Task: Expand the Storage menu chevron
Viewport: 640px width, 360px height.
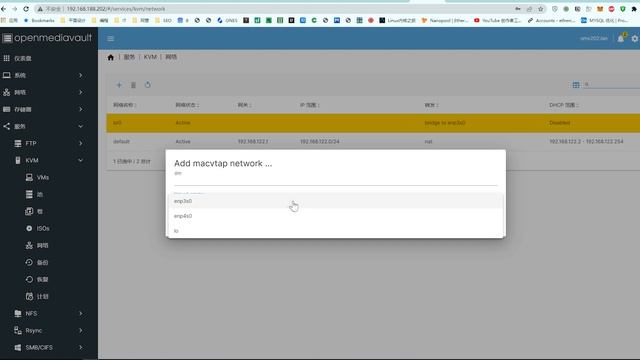Action: [x=80, y=109]
